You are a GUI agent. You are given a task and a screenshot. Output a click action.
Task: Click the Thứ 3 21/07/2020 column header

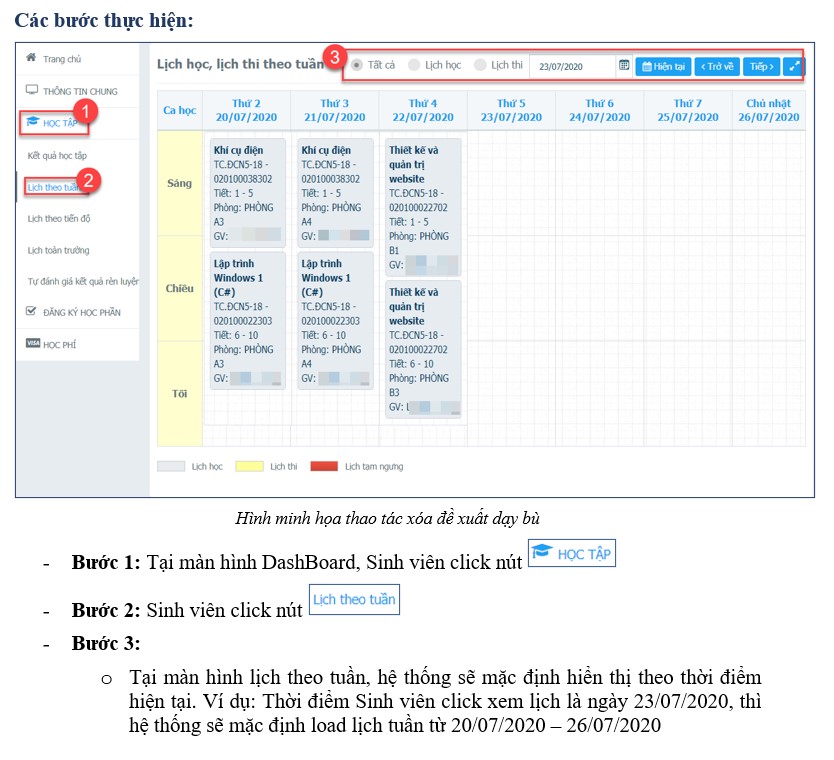click(x=335, y=110)
